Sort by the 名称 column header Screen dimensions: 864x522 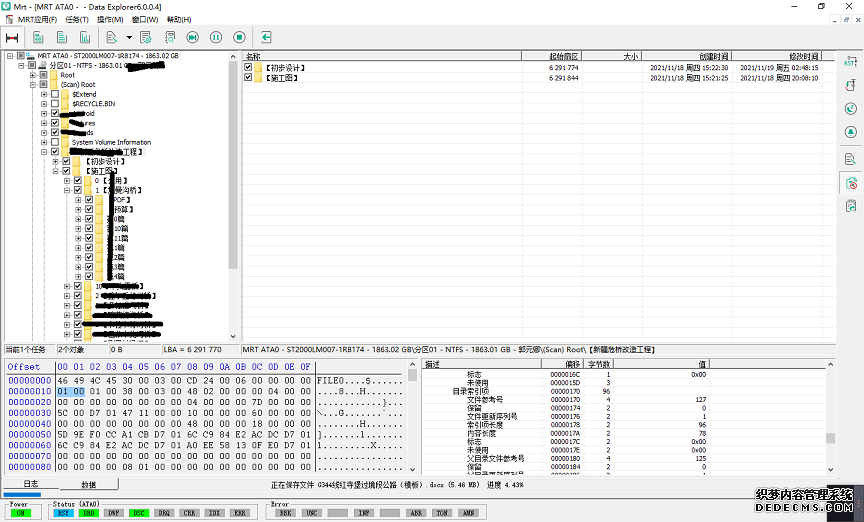coord(382,56)
